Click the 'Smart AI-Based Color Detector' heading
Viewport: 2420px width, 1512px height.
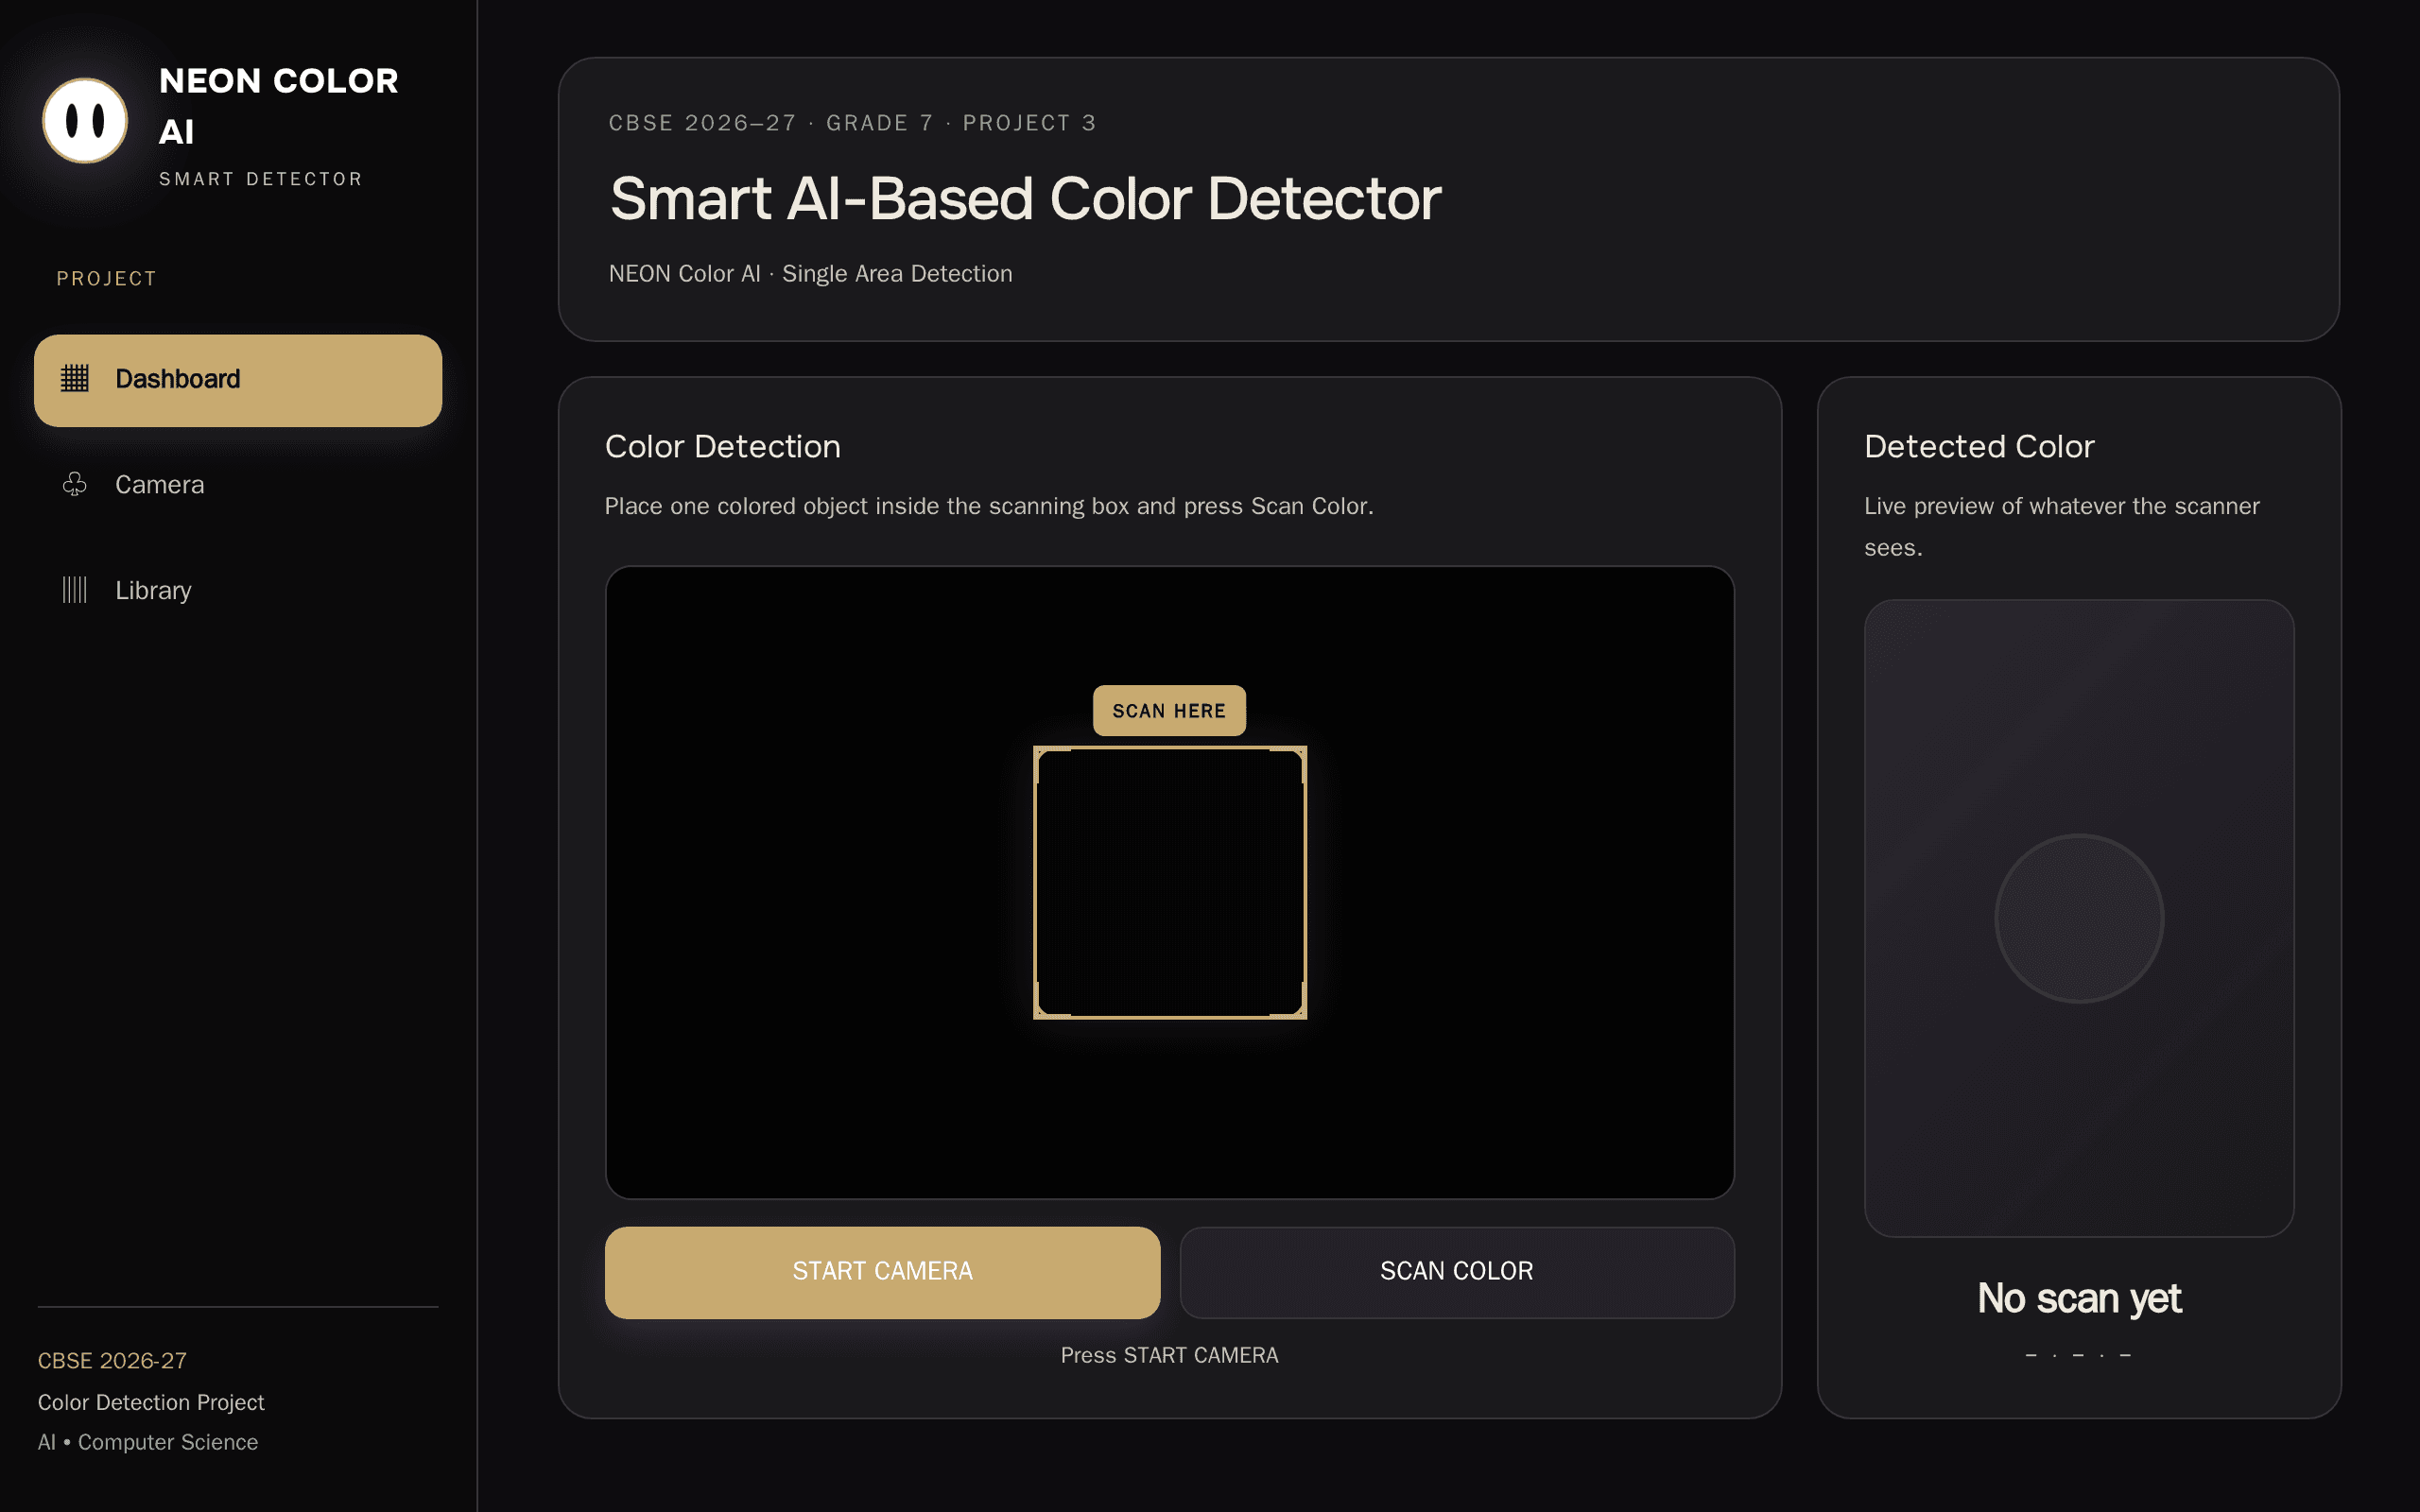[x=1026, y=199]
